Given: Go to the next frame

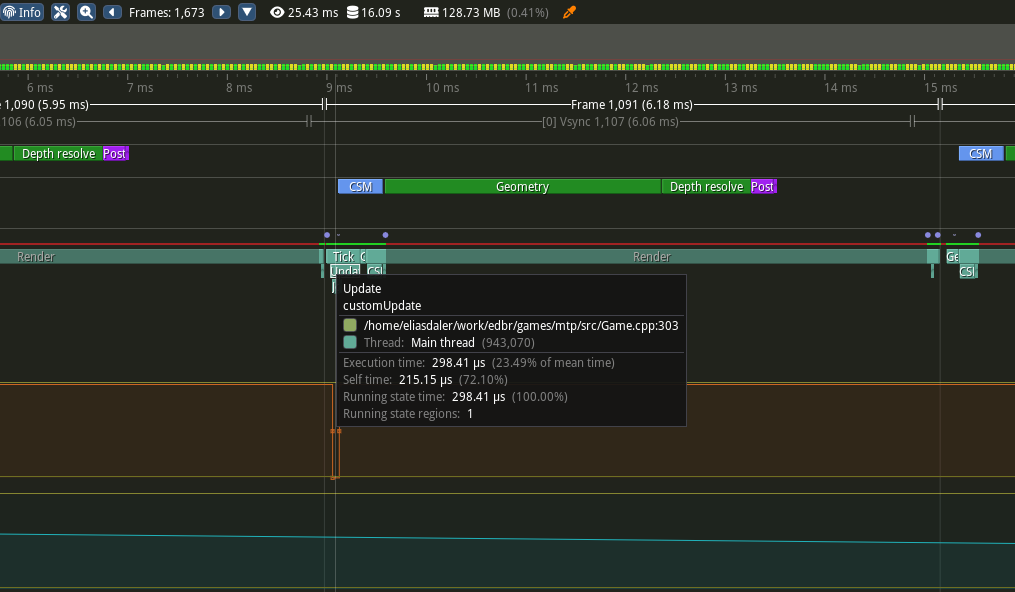Looking at the screenshot, I should (221, 12).
